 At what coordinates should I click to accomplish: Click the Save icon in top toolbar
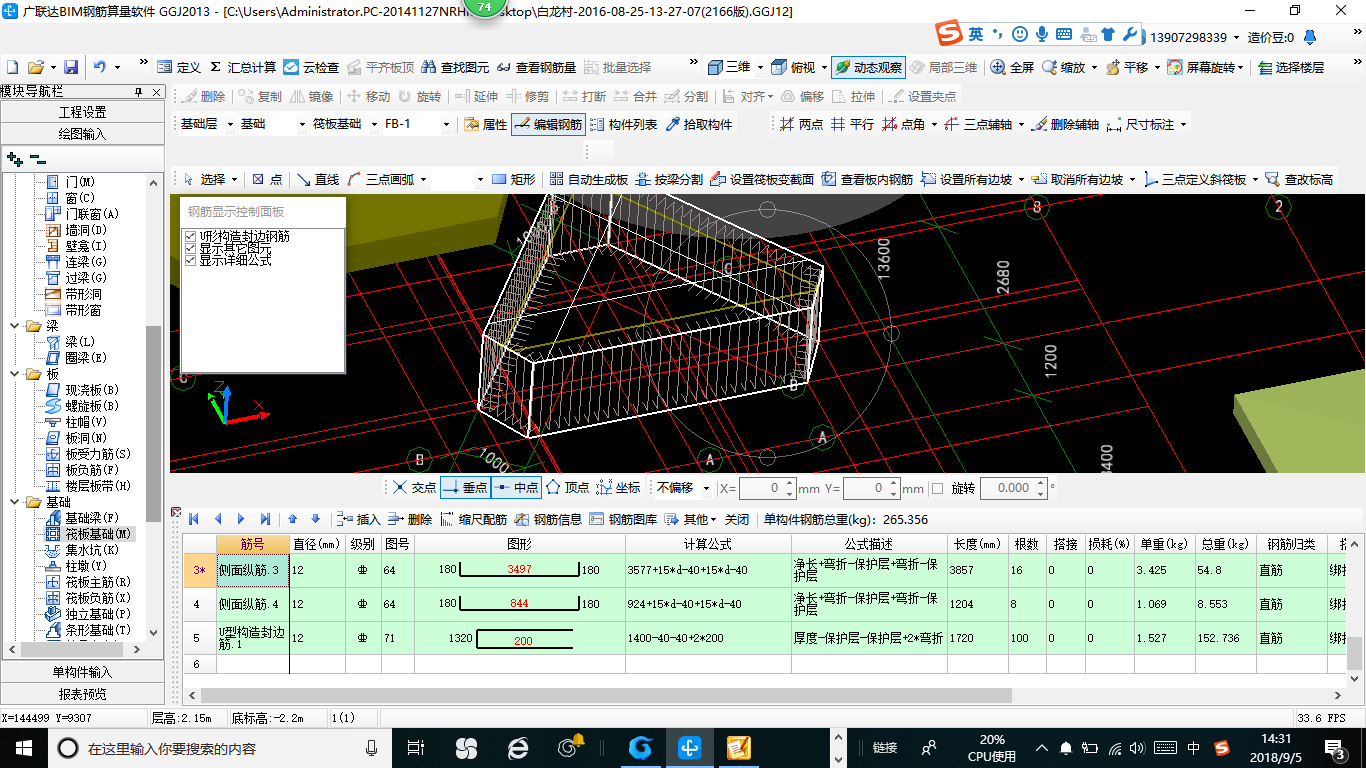[71, 67]
